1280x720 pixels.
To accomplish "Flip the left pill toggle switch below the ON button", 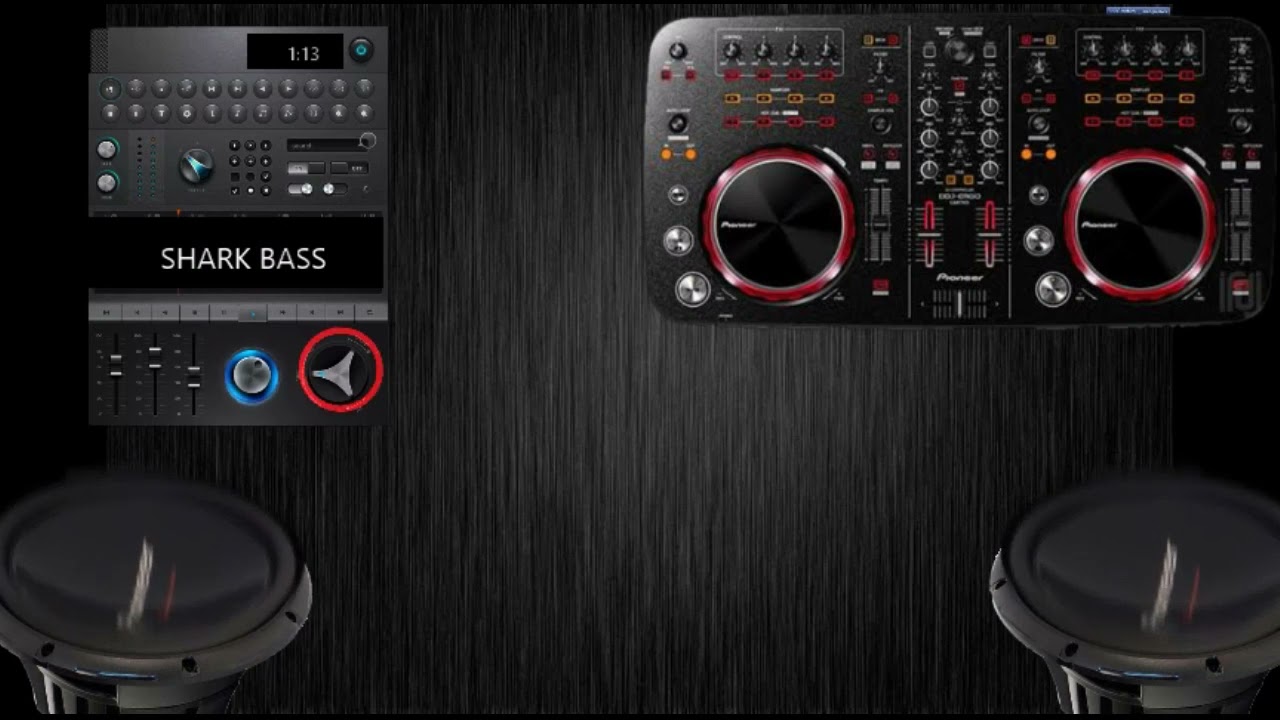I will 300,189.
